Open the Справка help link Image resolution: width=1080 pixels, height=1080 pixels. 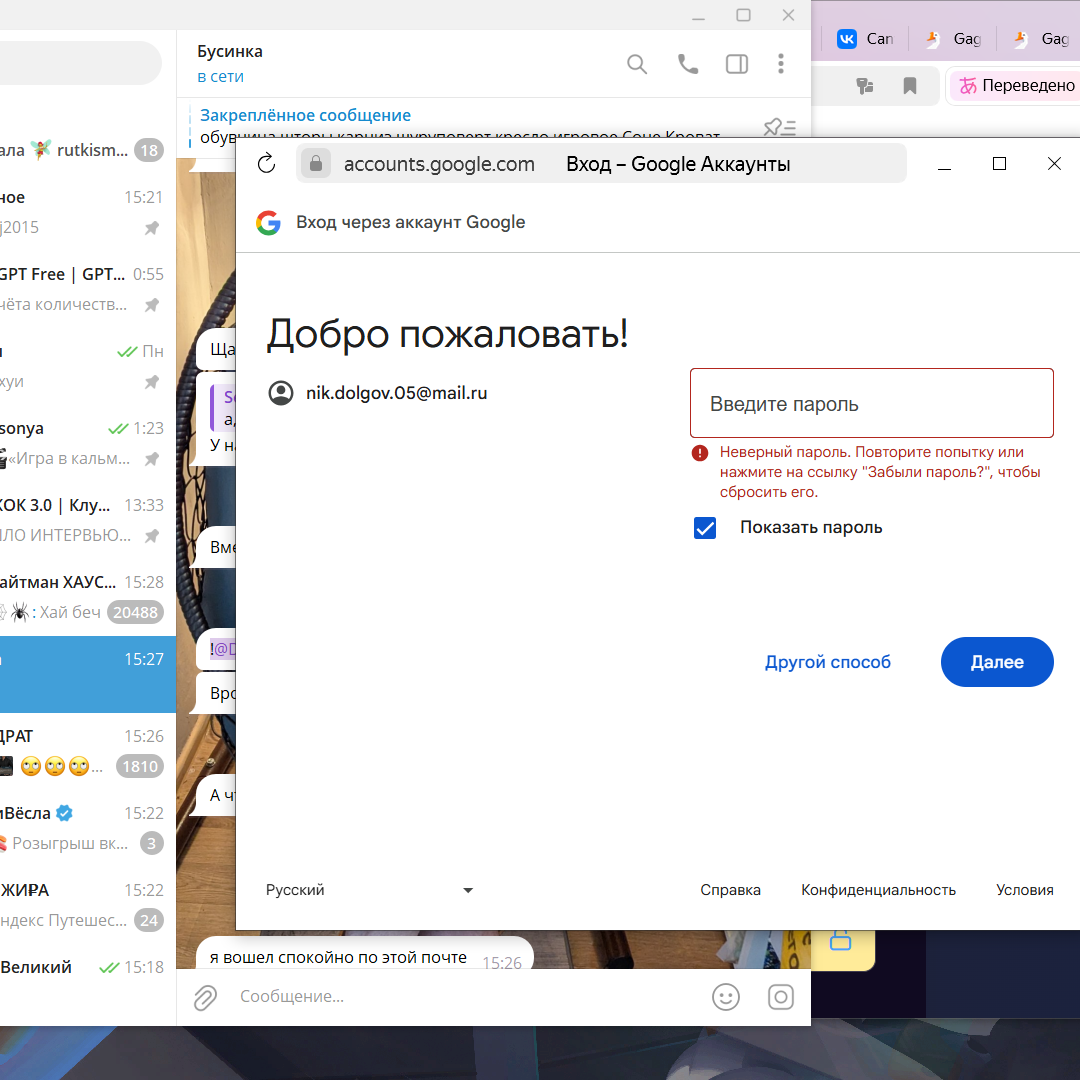tap(730, 890)
